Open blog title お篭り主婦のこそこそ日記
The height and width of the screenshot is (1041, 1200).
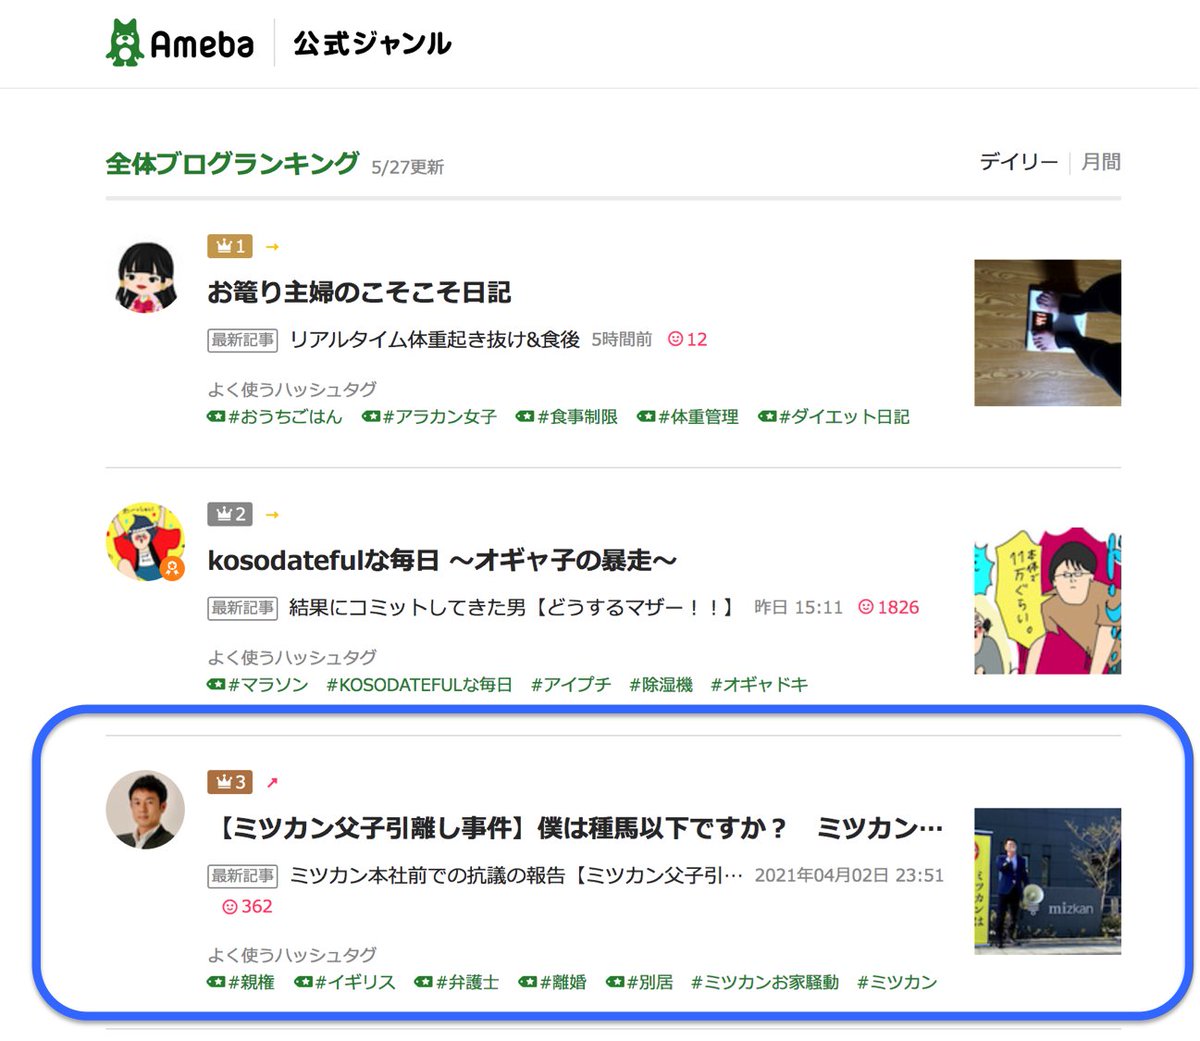(x=359, y=292)
